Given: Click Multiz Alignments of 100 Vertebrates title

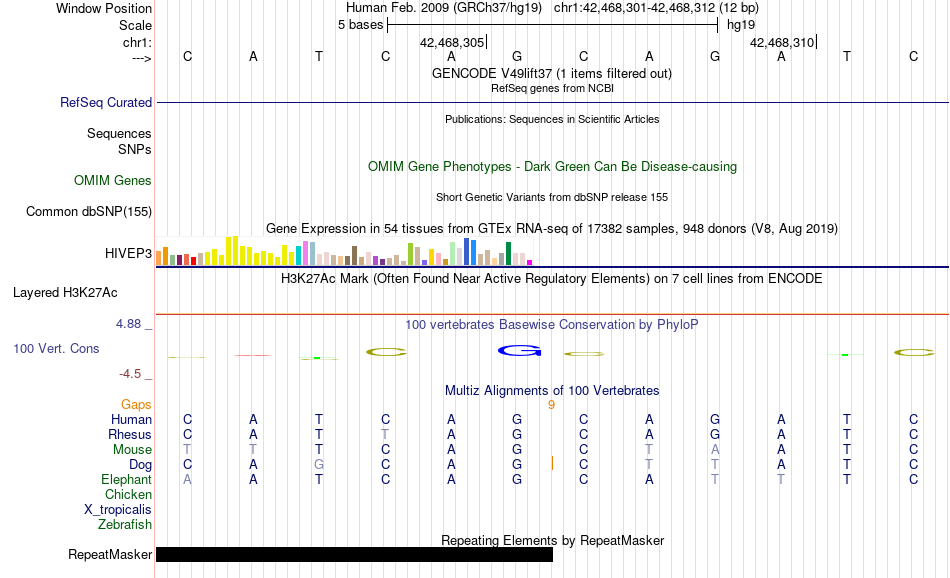Looking at the screenshot, I should pos(552,391).
